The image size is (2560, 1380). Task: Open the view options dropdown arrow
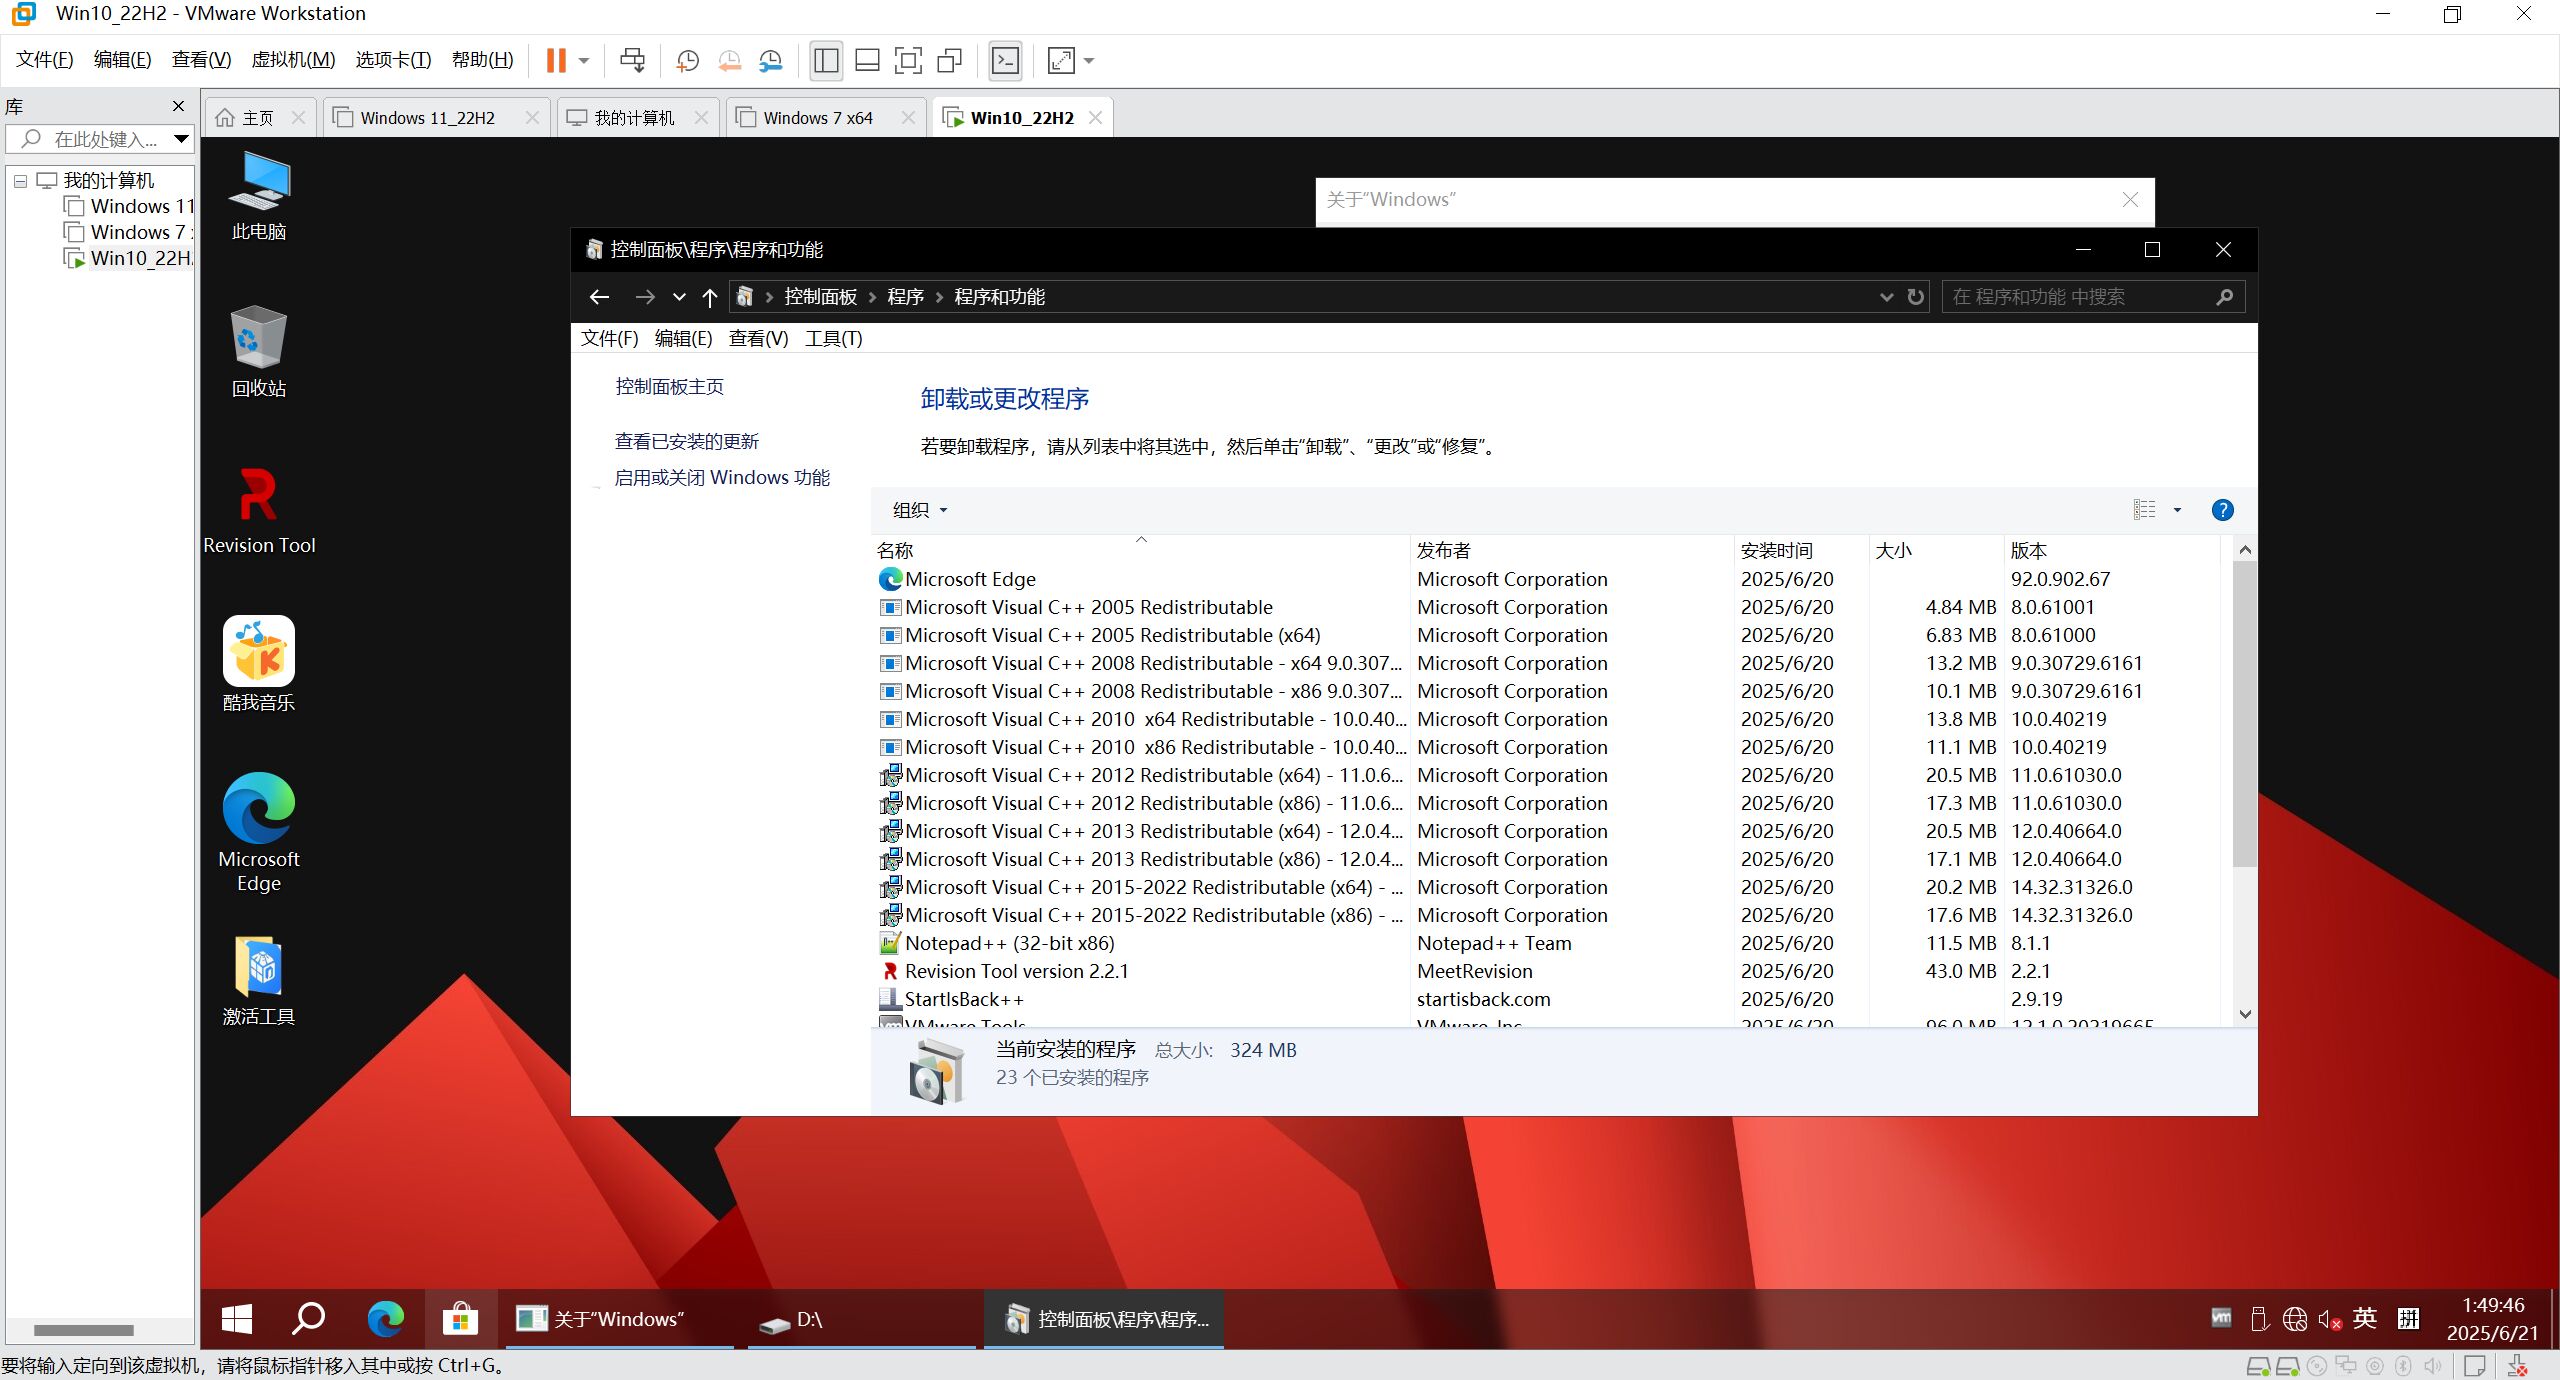coord(2177,510)
